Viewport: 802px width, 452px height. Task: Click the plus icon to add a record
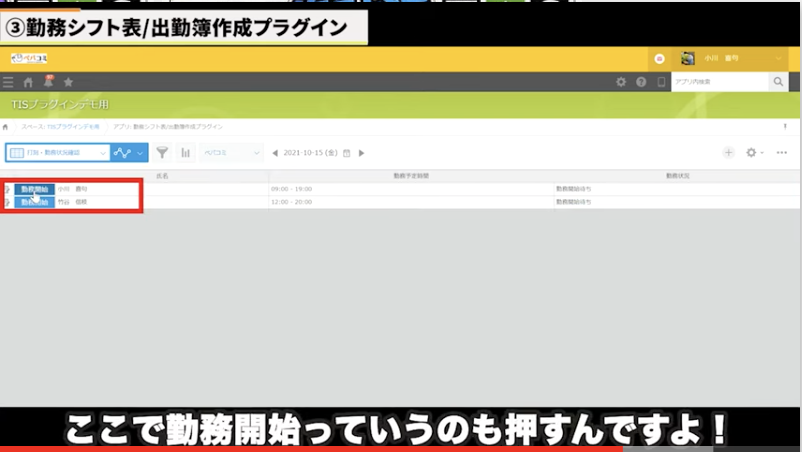pos(728,153)
